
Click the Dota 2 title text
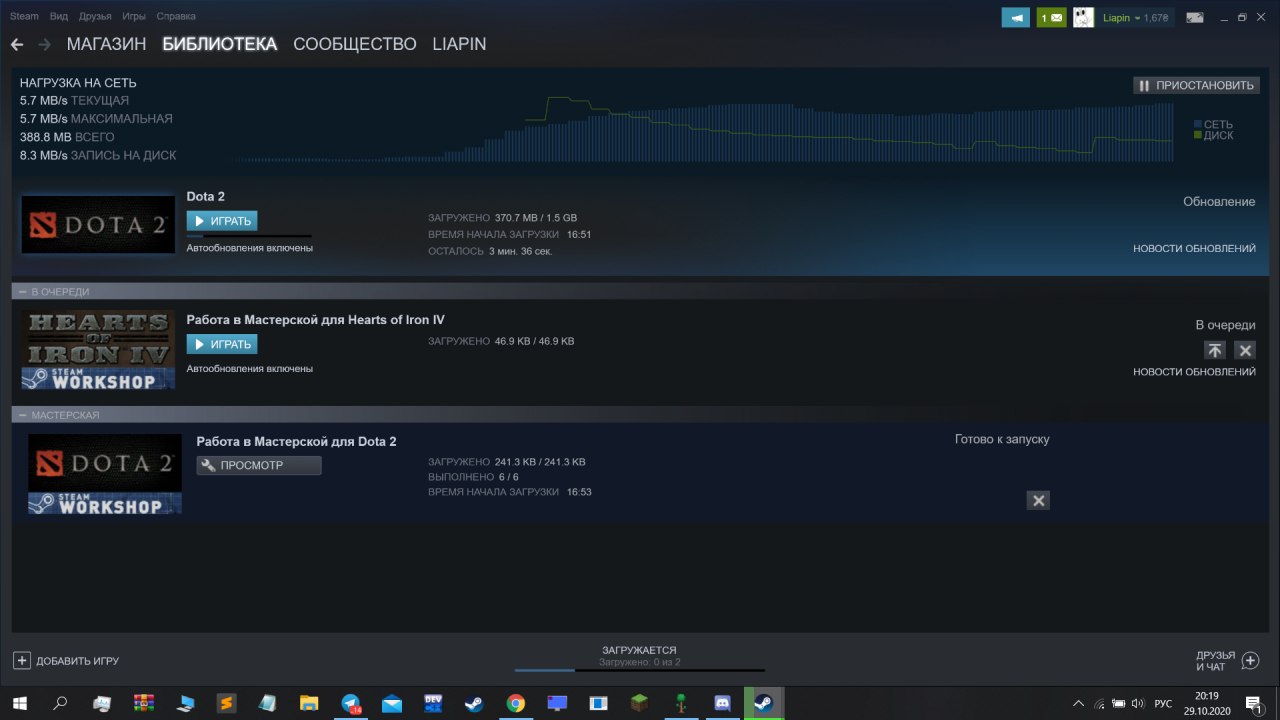coord(205,197)
